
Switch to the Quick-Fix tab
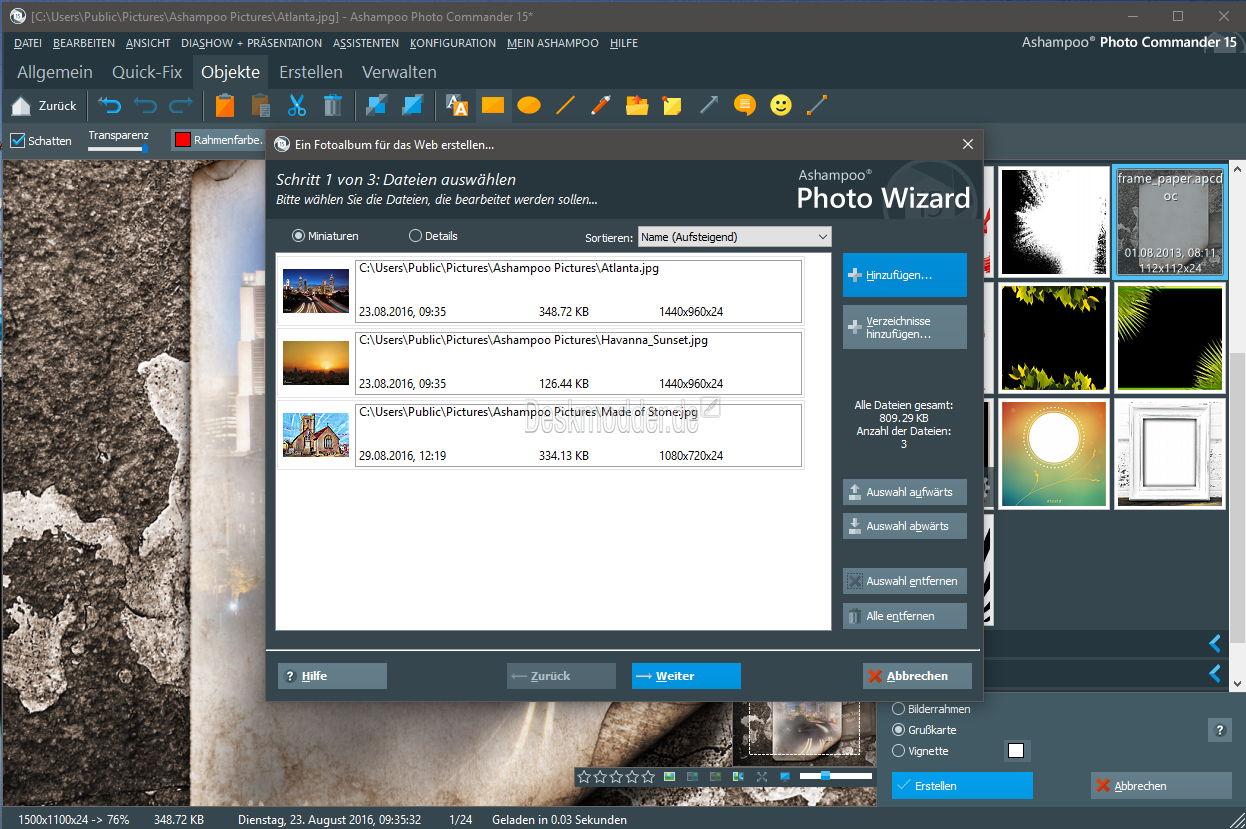[147, 72]
